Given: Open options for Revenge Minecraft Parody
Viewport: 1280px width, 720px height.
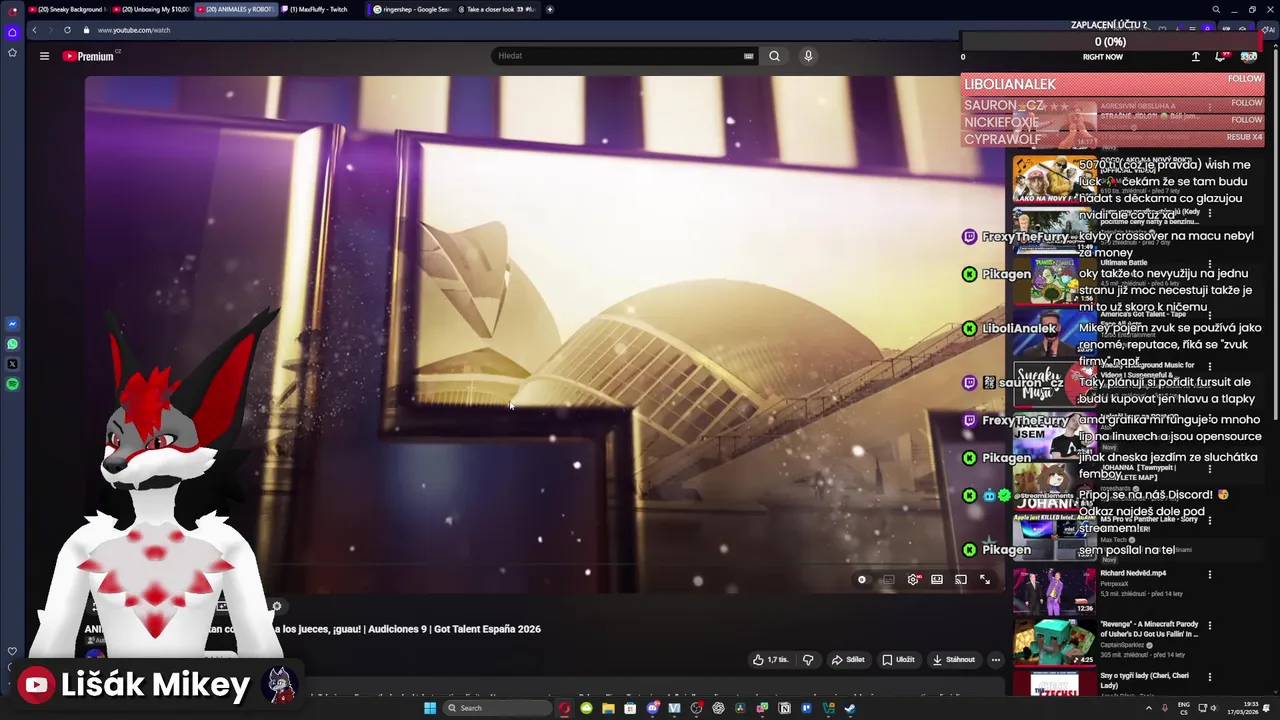Looking at the screenshot, I should pos(1209,626).
